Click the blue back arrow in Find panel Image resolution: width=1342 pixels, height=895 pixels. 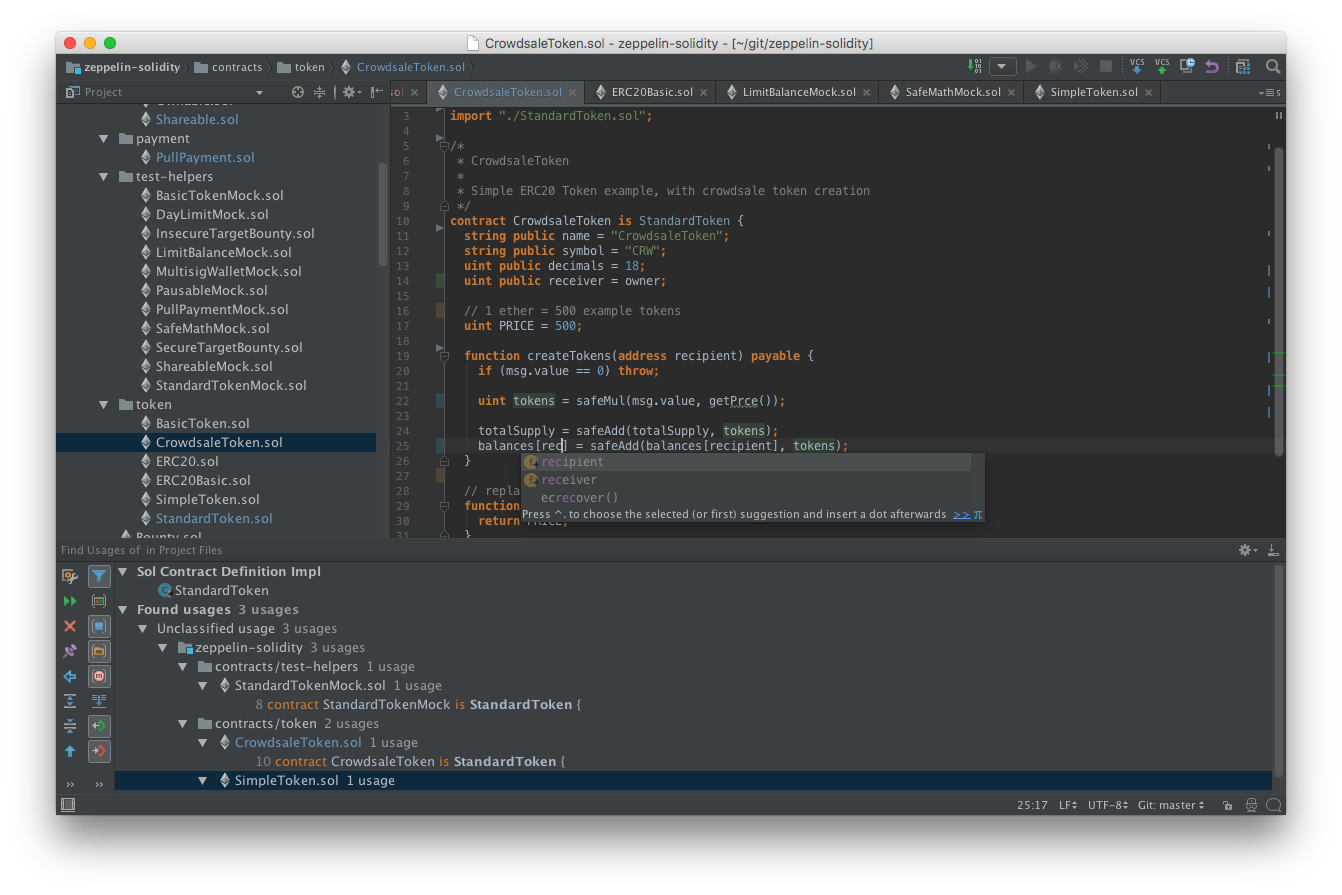click(x=70, y=676)
